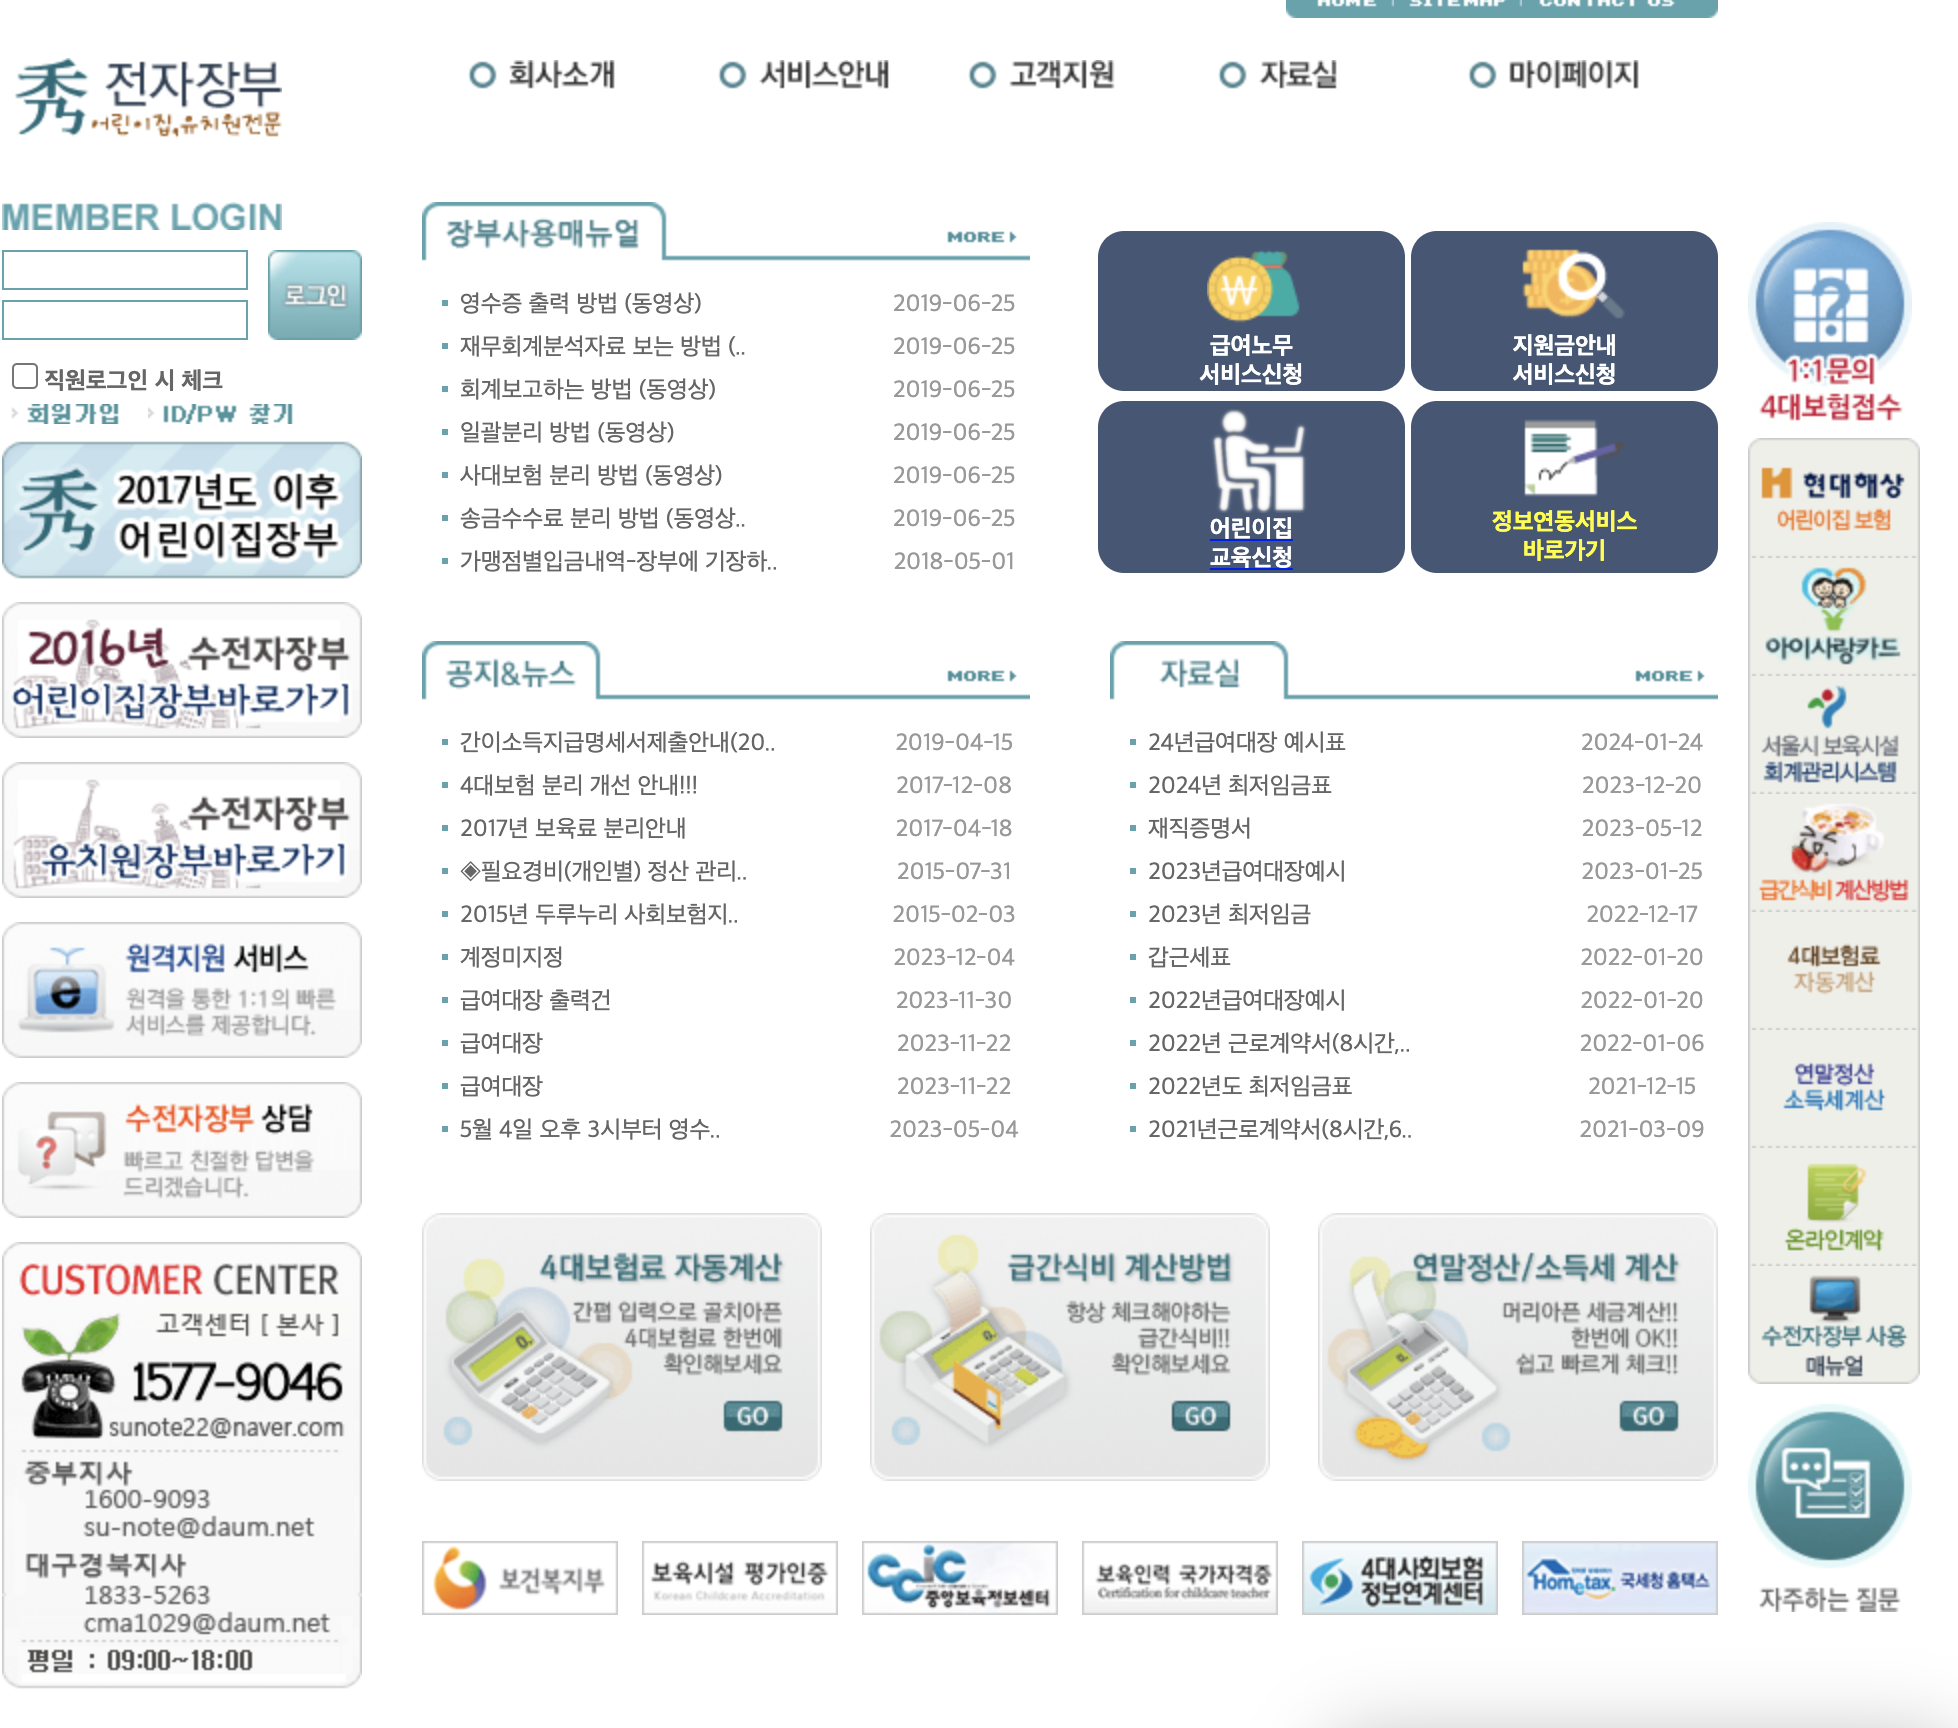The height and width of the screenshot is (1728, 1958).
Task: Open the 보건복지부 partner banner
Action: (519, 1578)
